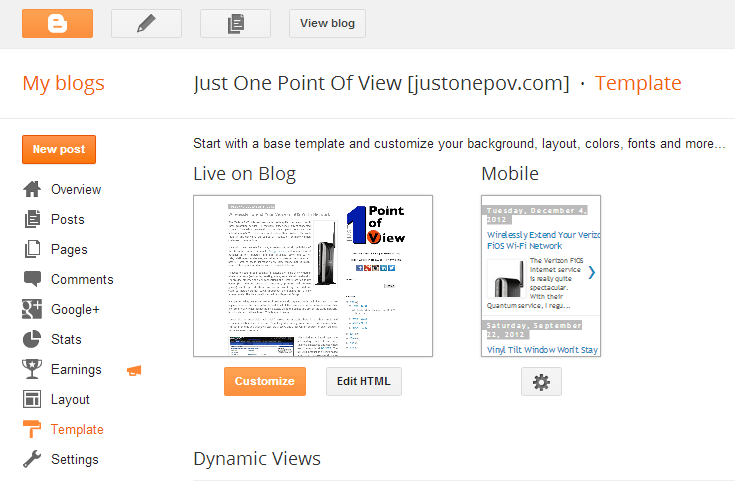Image resolution: width=735 pixels, height=481 pixels.
Task: Open Comments section
Action: tap(82, 279)
